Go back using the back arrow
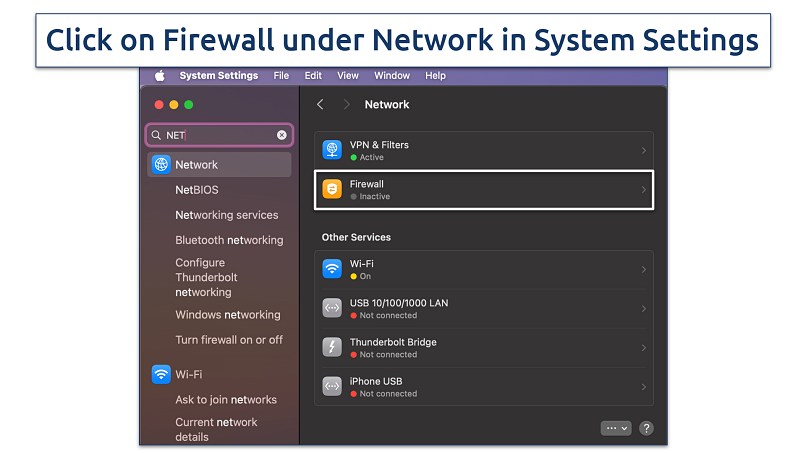806x453 pixels. [320, 105]
